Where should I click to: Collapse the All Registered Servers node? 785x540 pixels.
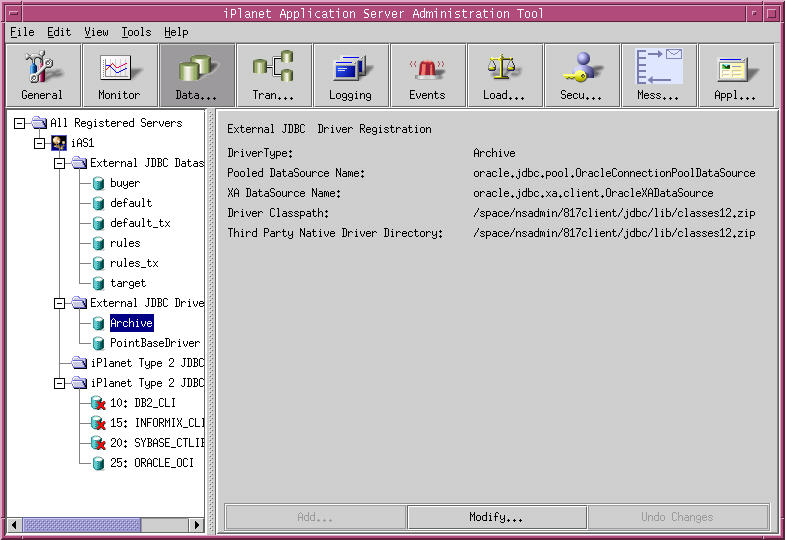click(x=20, y=123)
